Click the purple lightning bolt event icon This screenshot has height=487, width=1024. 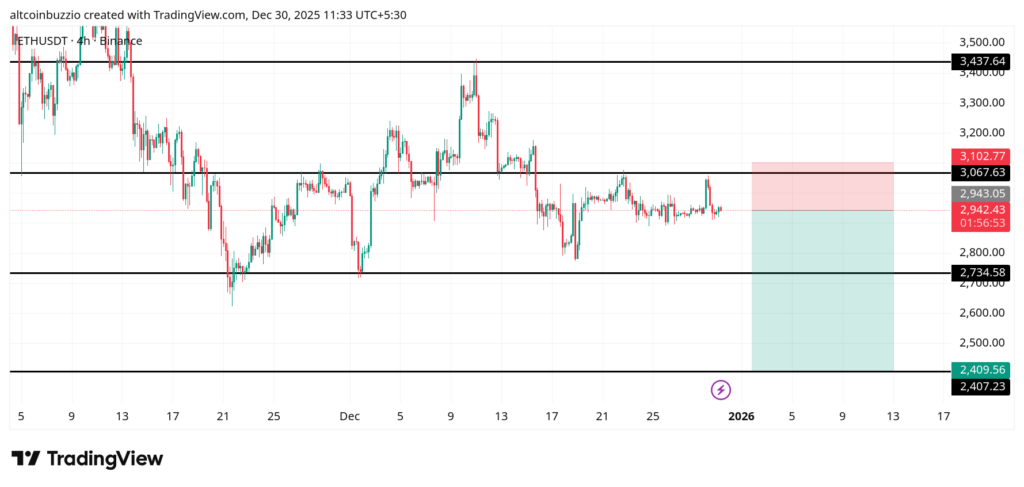coord(720,390)
